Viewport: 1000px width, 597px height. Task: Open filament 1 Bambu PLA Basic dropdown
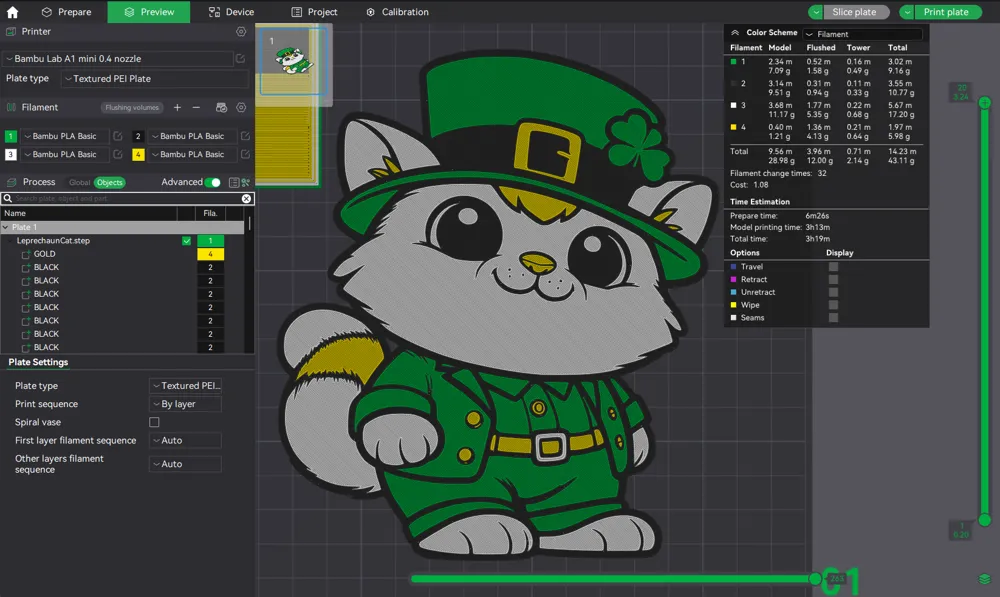pos(66,136)
